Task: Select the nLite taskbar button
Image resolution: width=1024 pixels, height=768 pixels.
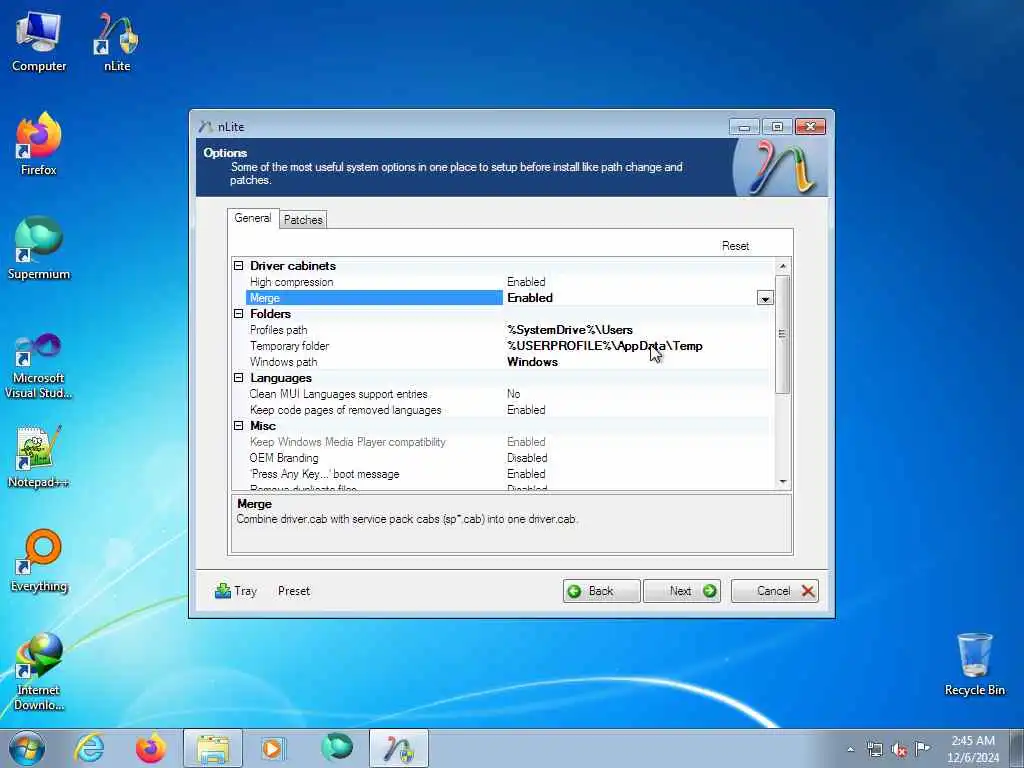Action: coord(398,748)
